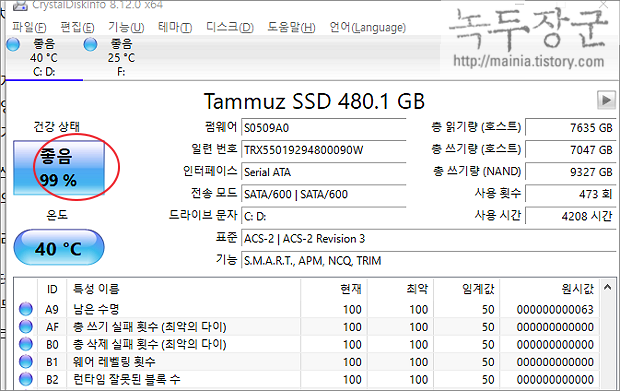Select the 웨어 레벨링 횟수 attribute row
Image resolution: width=620 pixels, height=391 pixels.
pos(307,361)
